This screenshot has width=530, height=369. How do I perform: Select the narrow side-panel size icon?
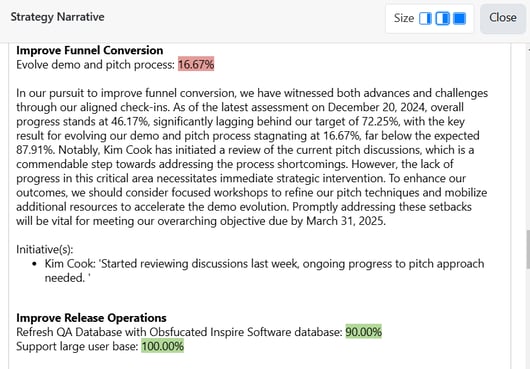click(425, 18)
